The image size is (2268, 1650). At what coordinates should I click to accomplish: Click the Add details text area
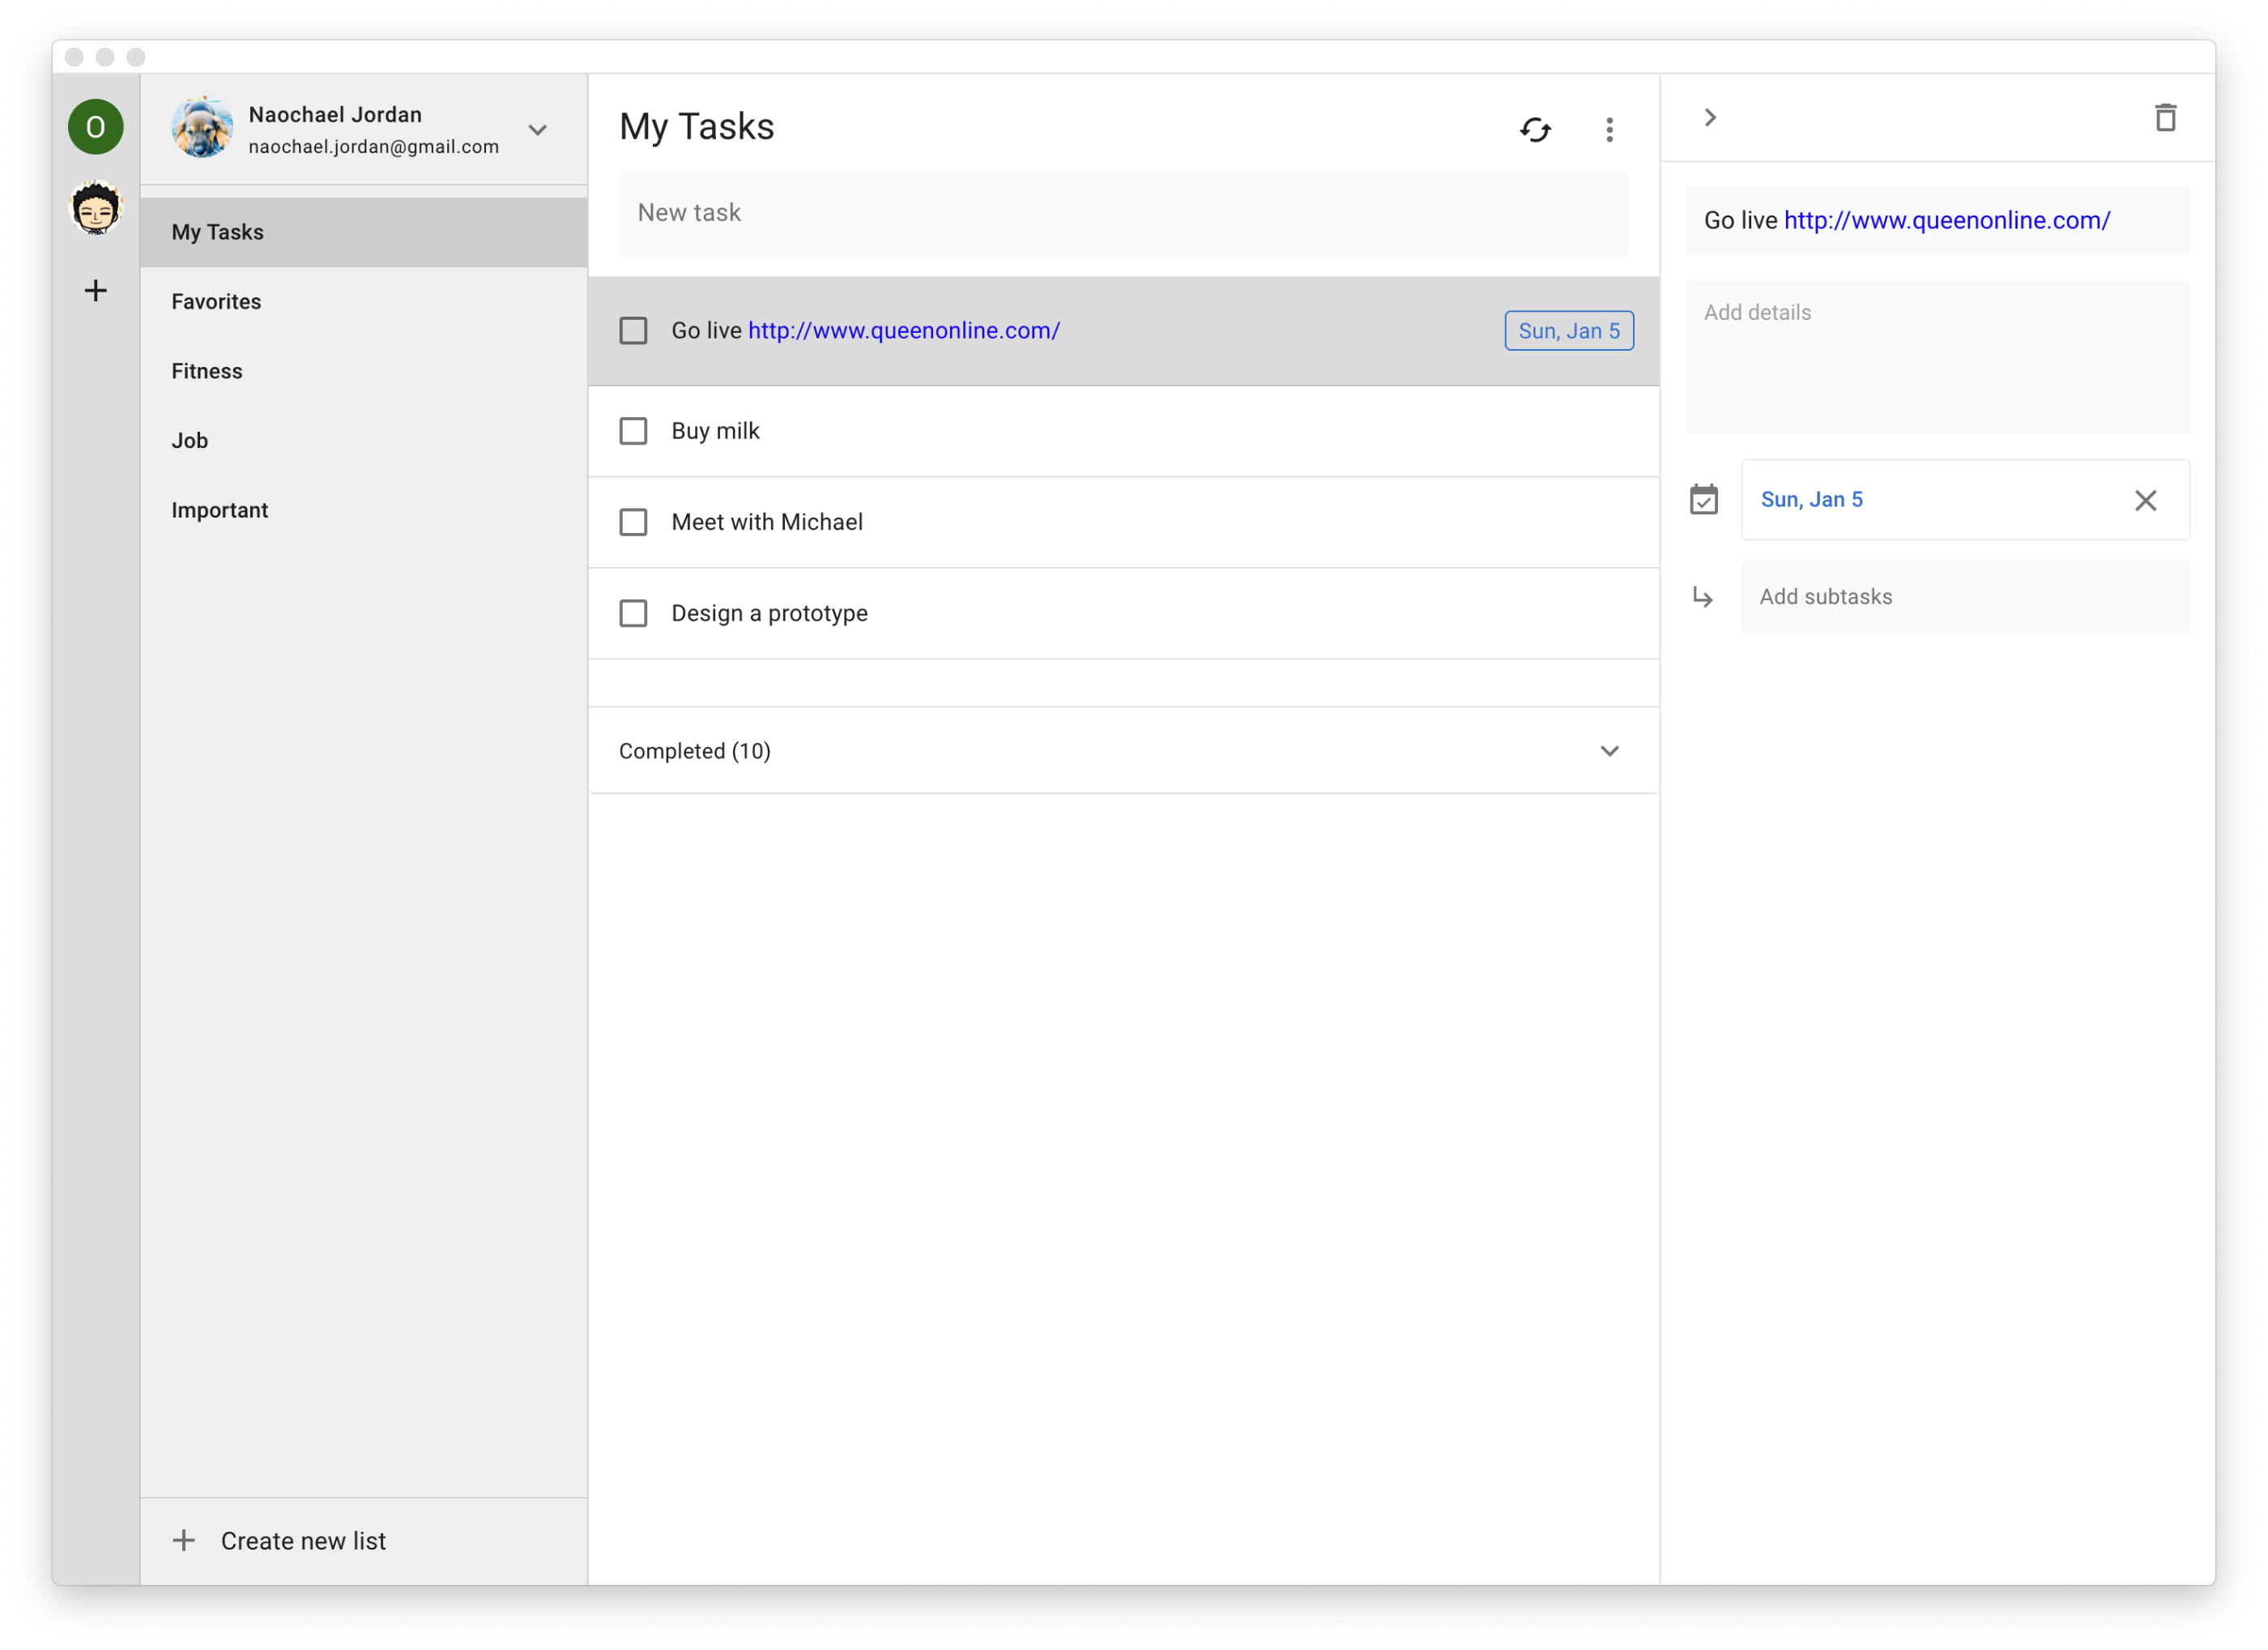pyautogui.click(x=1937, y=357)
